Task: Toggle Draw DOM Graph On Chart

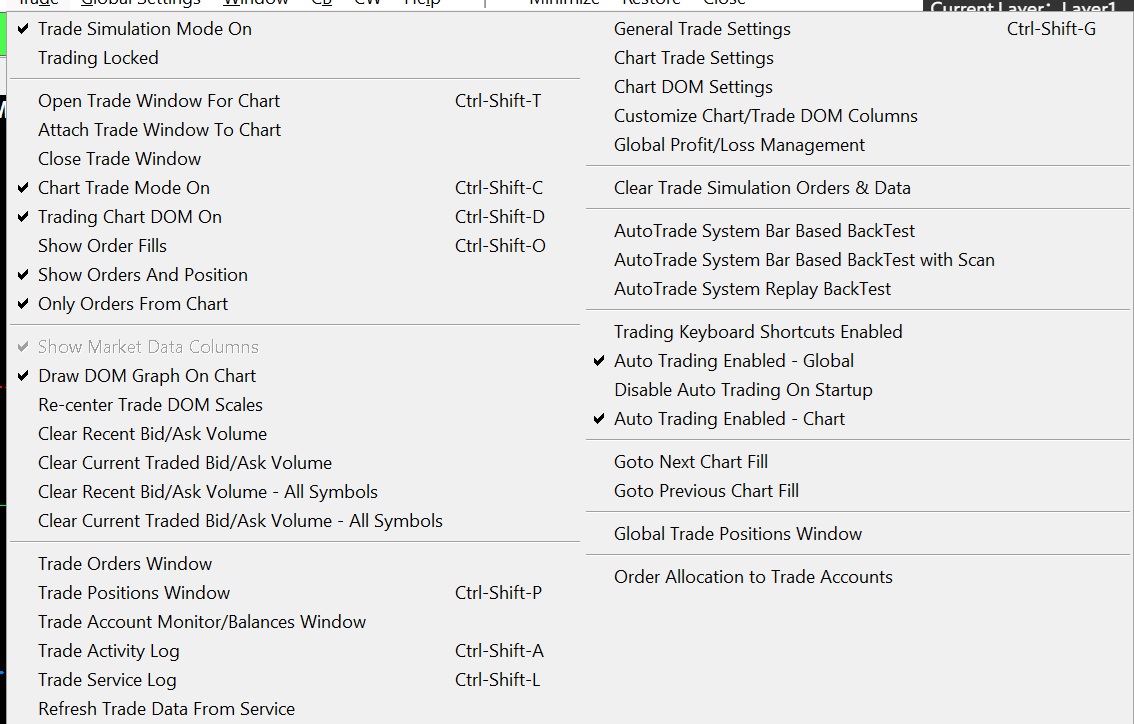Action: pos(147,376)
